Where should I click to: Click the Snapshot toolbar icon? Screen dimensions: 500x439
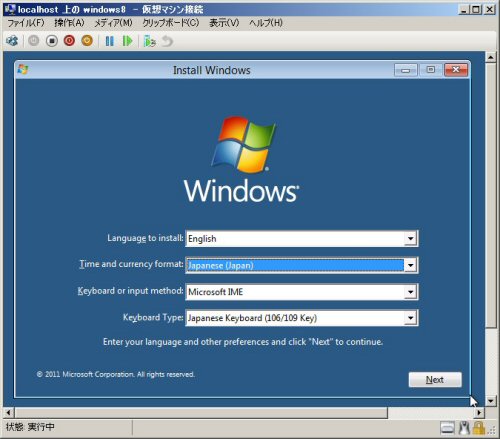pos(149,41)
